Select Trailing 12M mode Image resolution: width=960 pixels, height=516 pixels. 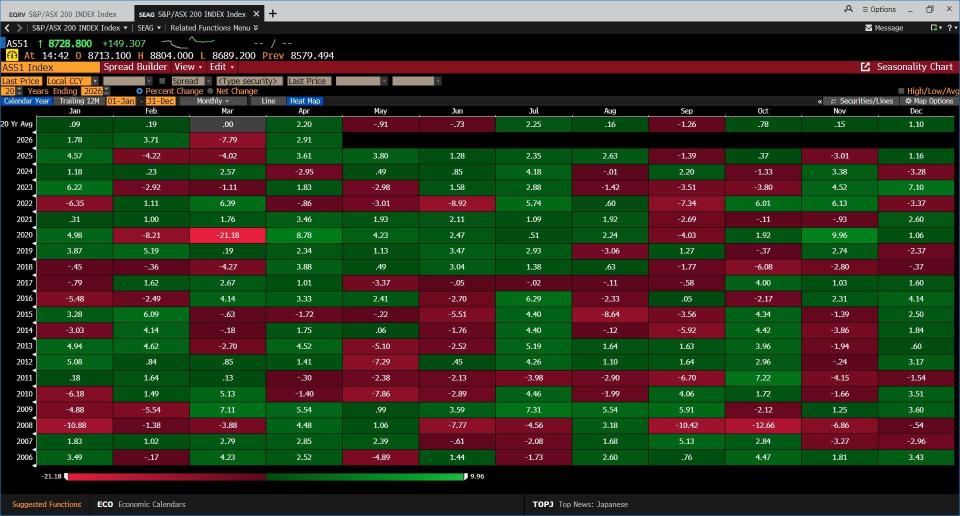click(79, 101)
